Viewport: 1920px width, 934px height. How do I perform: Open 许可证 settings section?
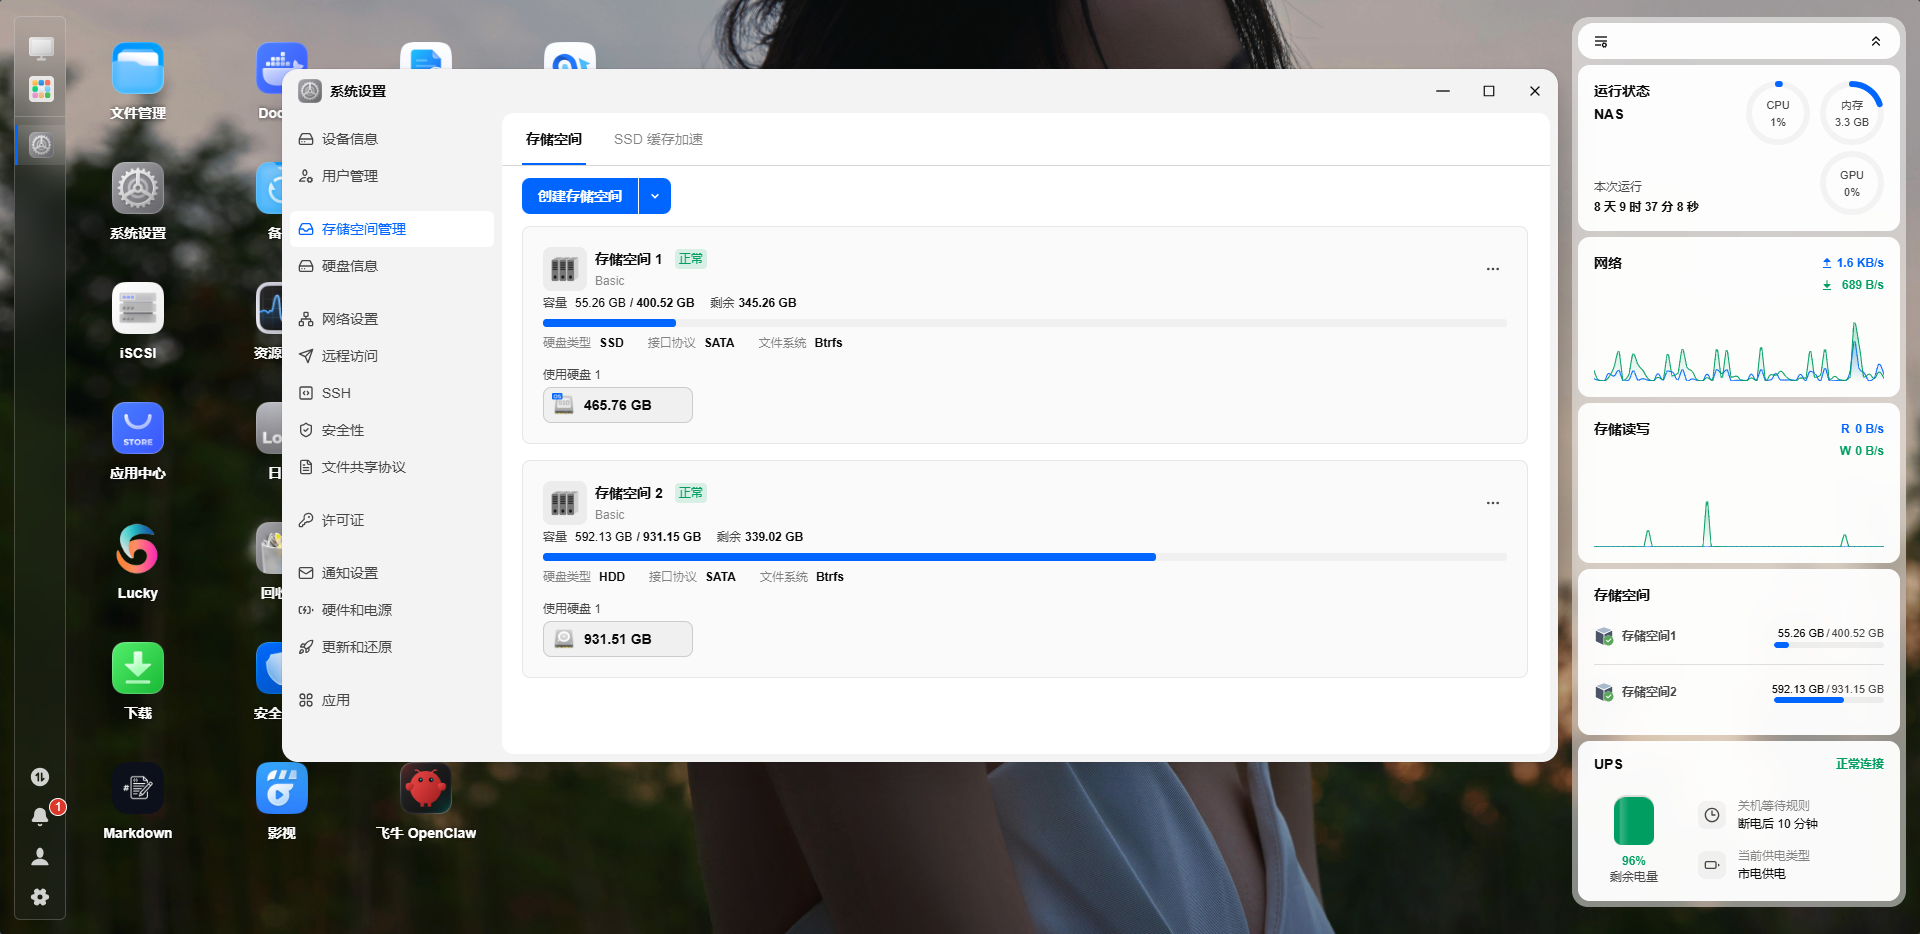pos(392,520)
